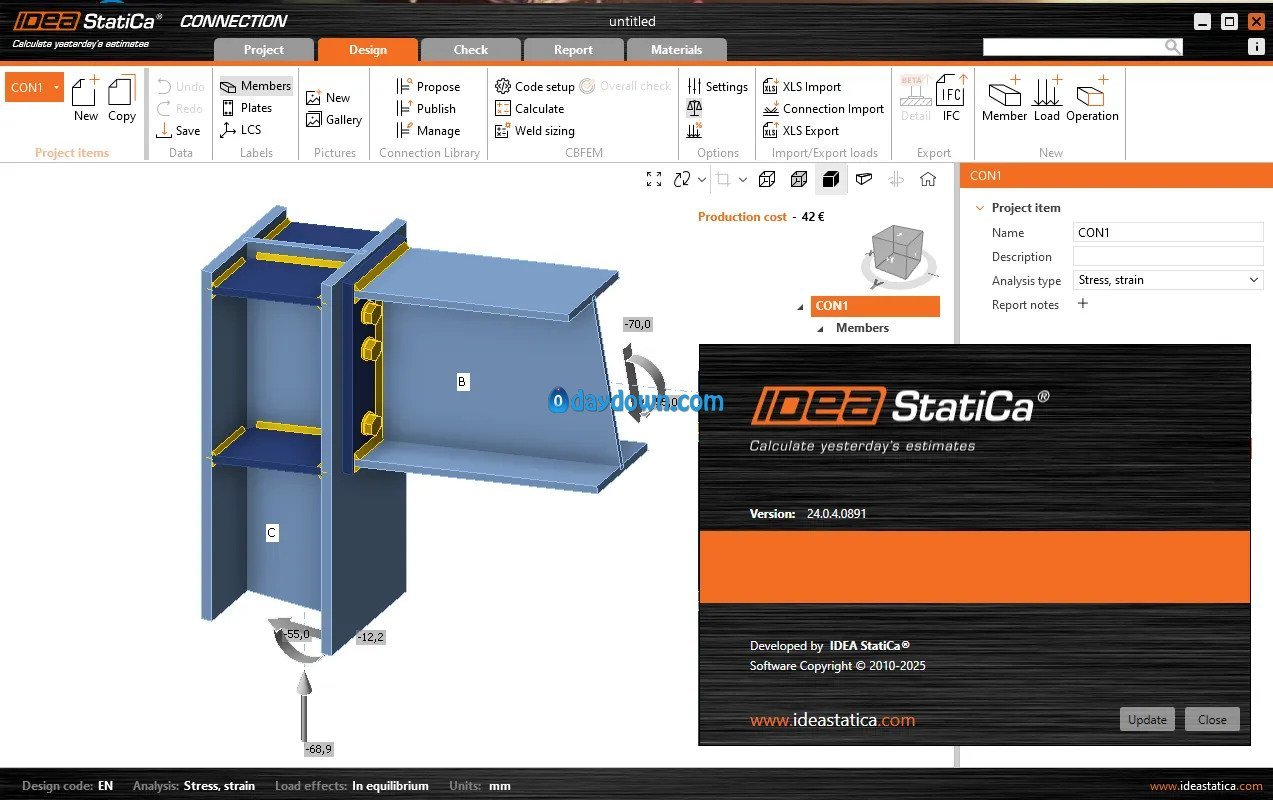
Task: Click Propose in Connection Library
Action: (x=428, y=87)
